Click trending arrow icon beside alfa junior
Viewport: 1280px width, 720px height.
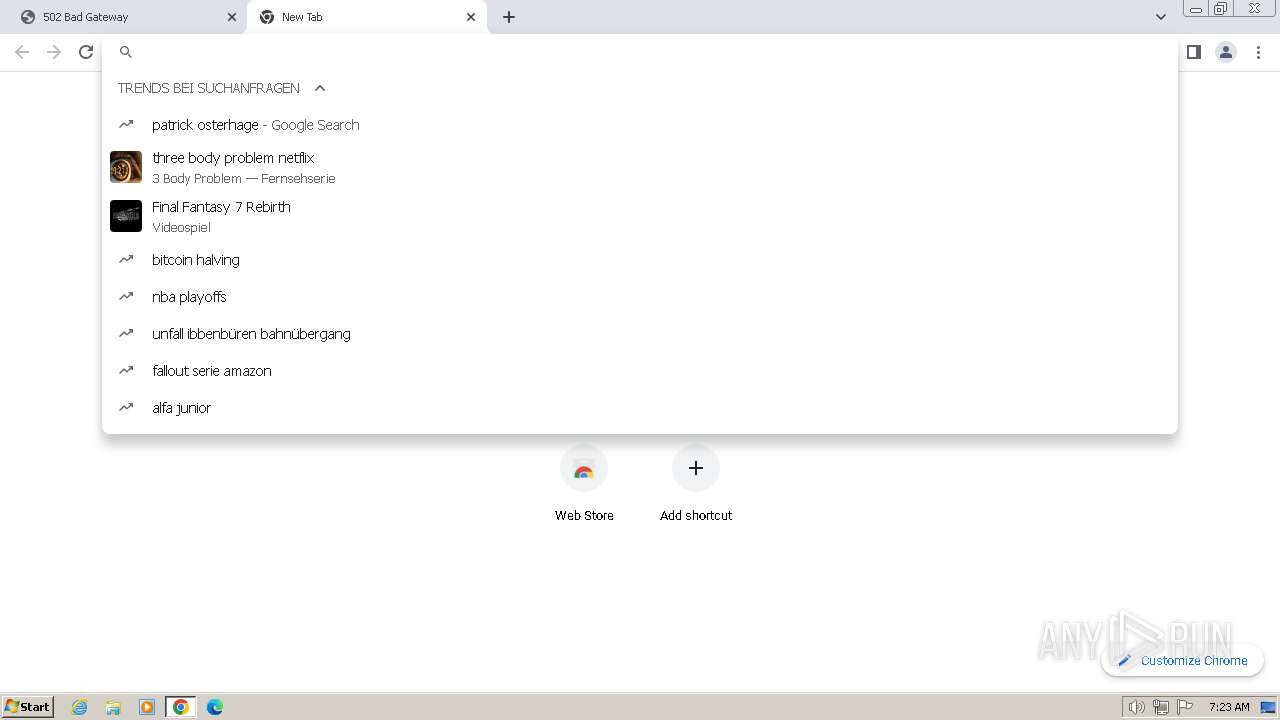(x=126, y=408)
